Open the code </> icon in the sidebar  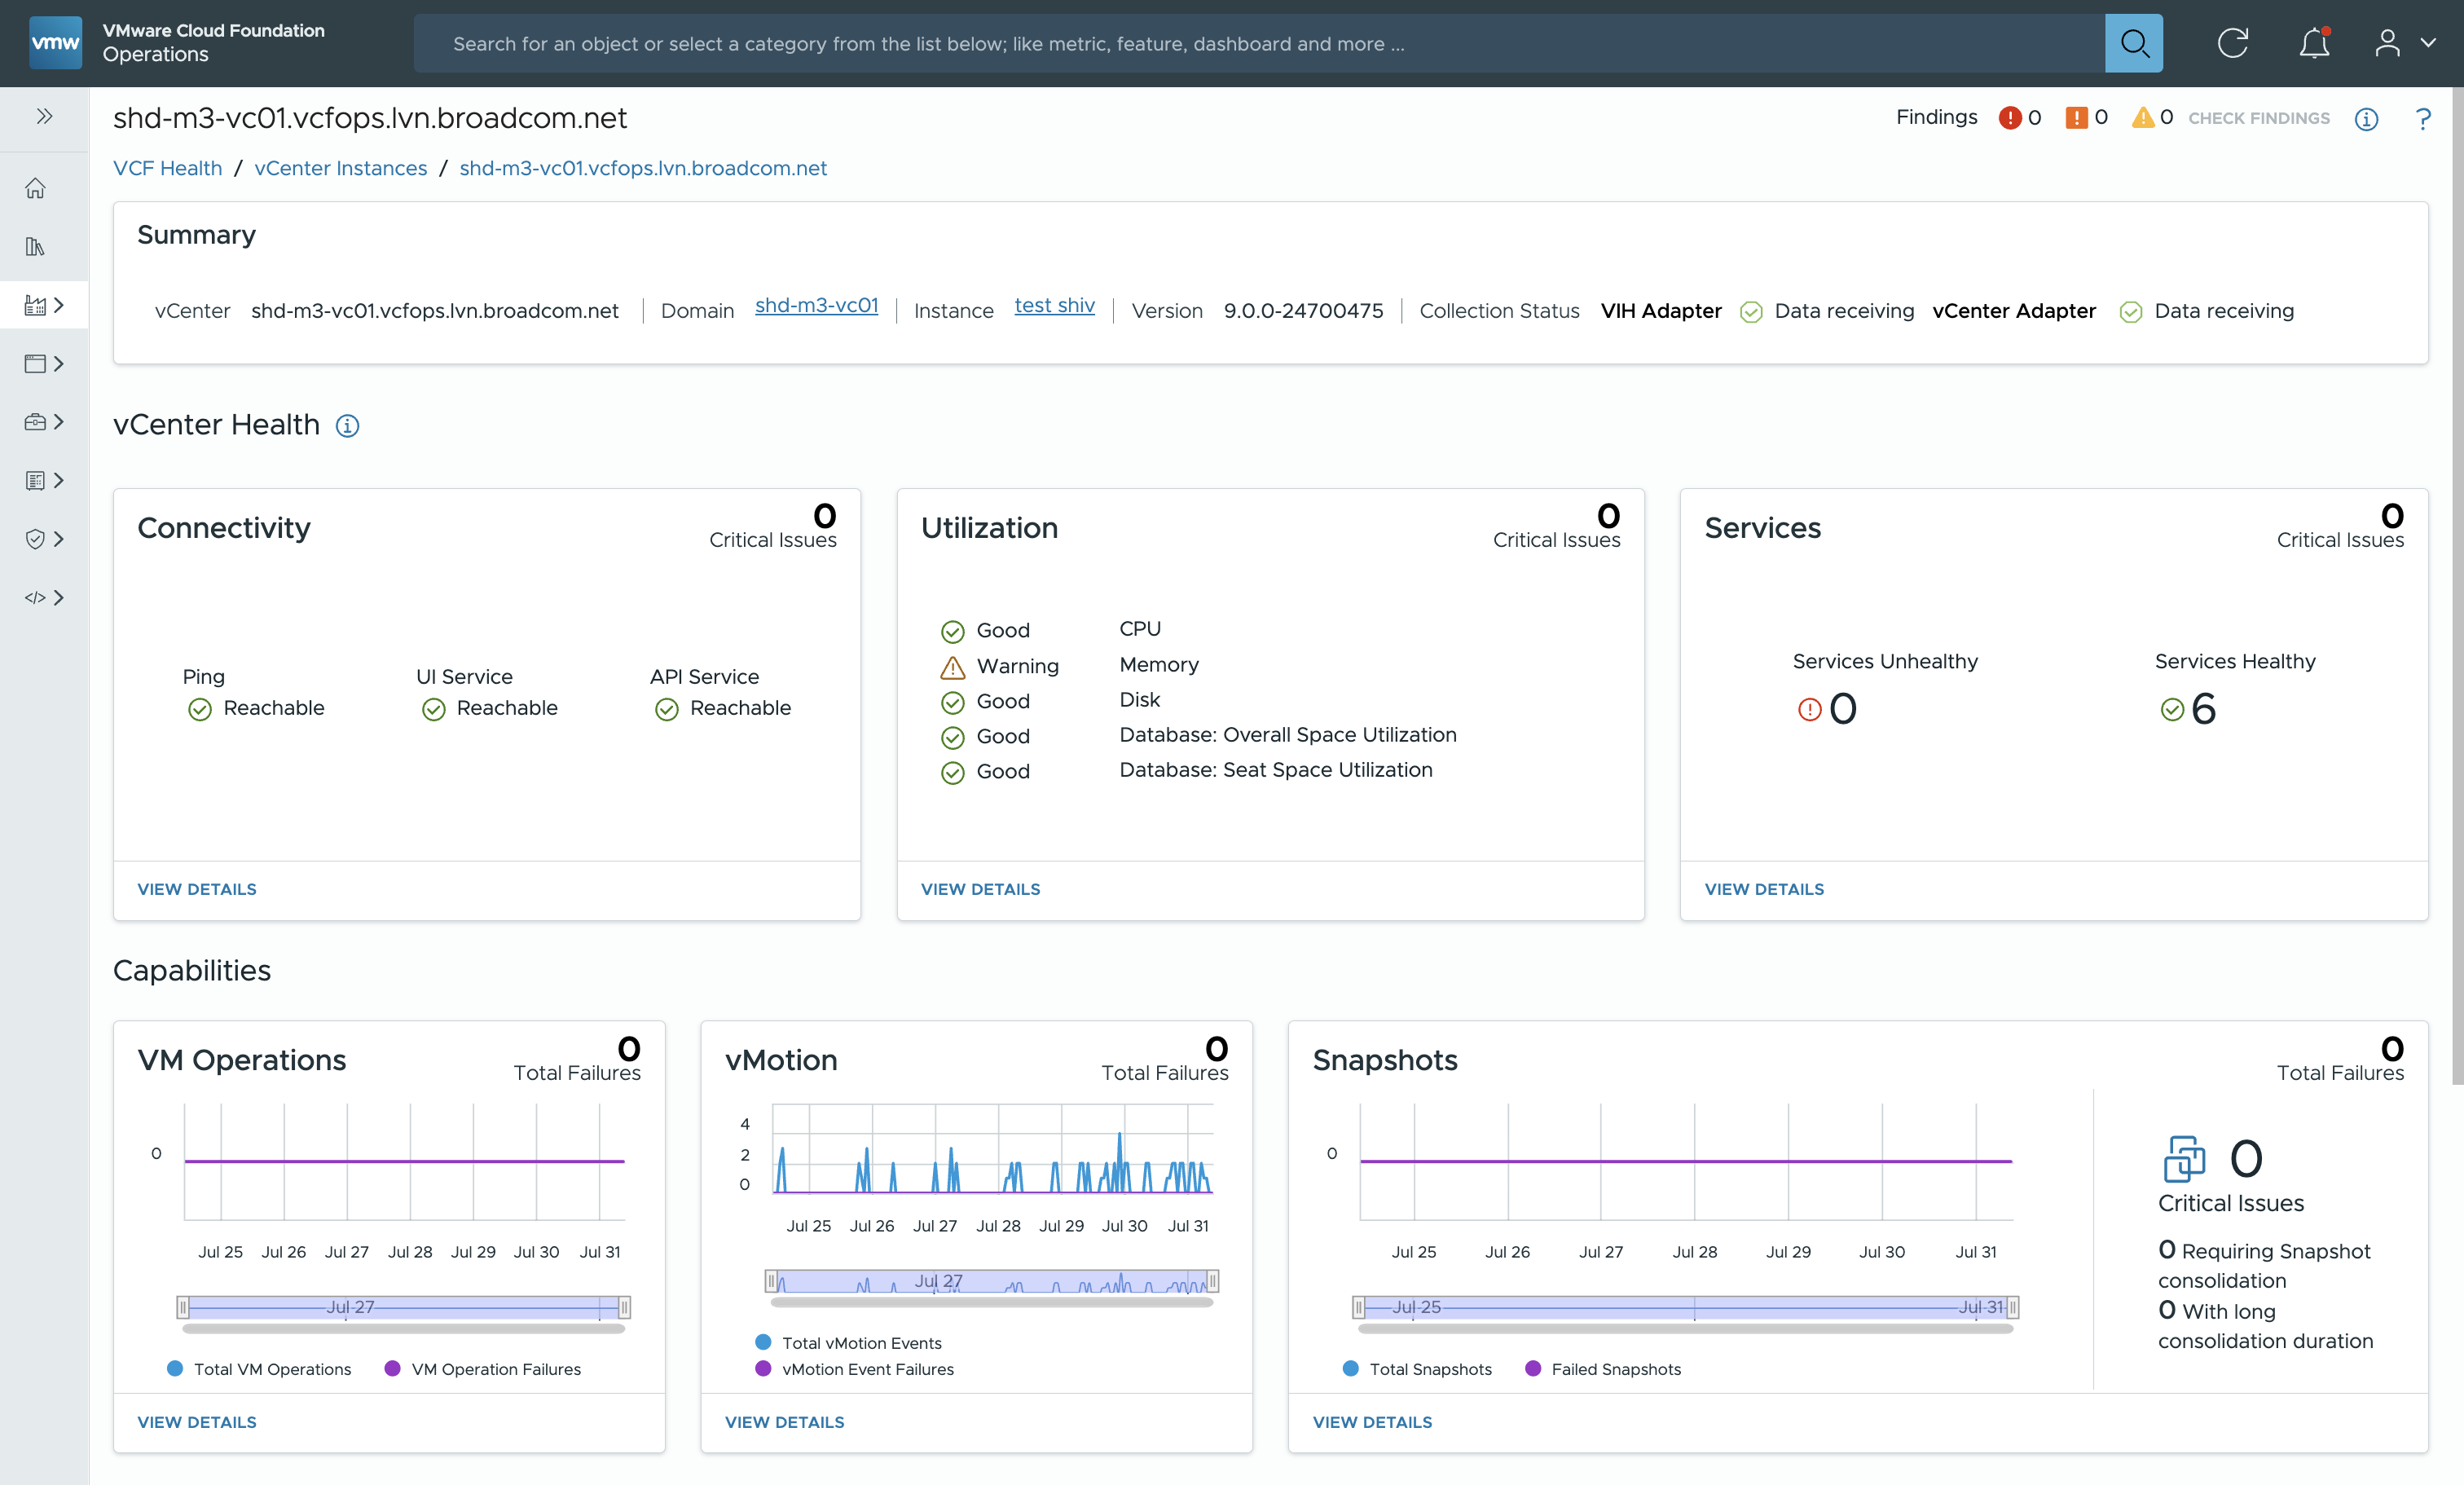35,597
